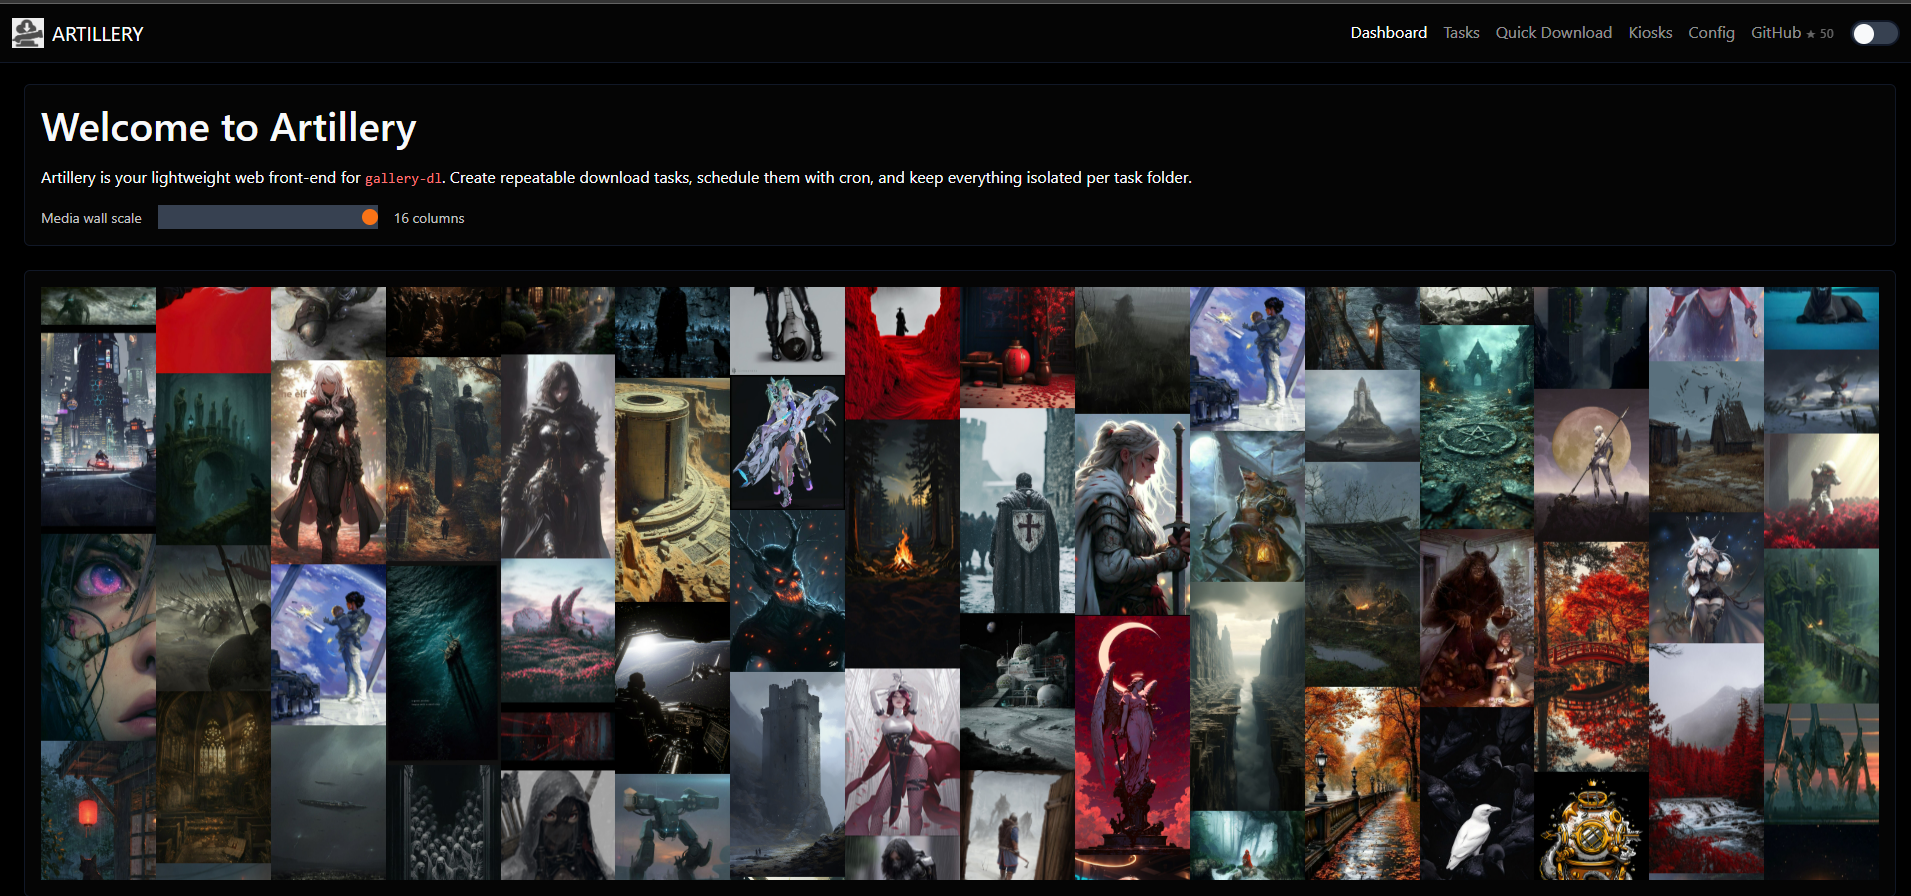1911x896 pixels.
Task: Open the fox with lantern thumbnail
Action: pos(1247,507)
